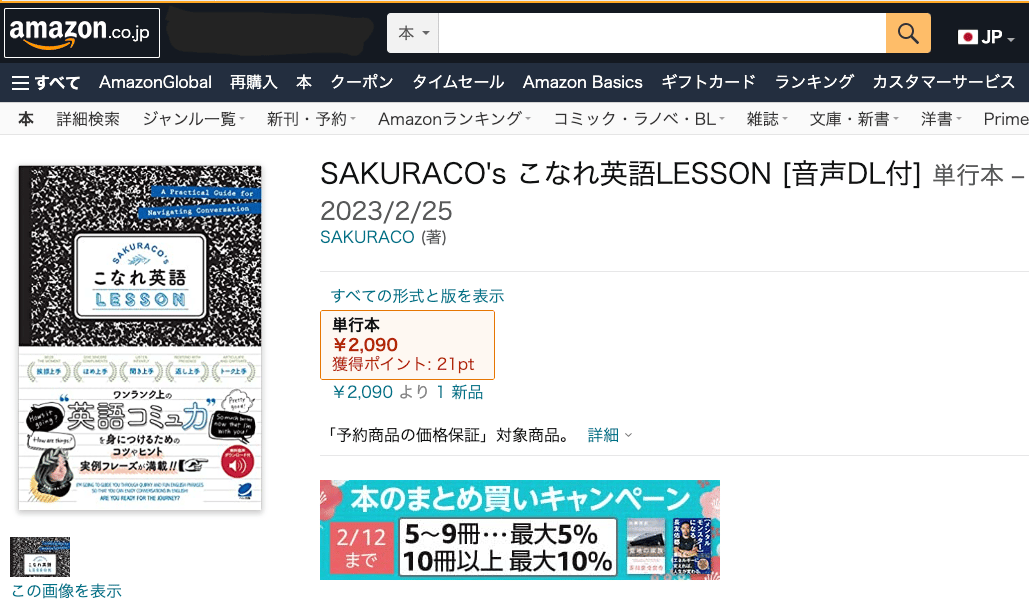Open the すべて hamburger menu
Screen dimensions: 1029x615
[x=46, y=83]
